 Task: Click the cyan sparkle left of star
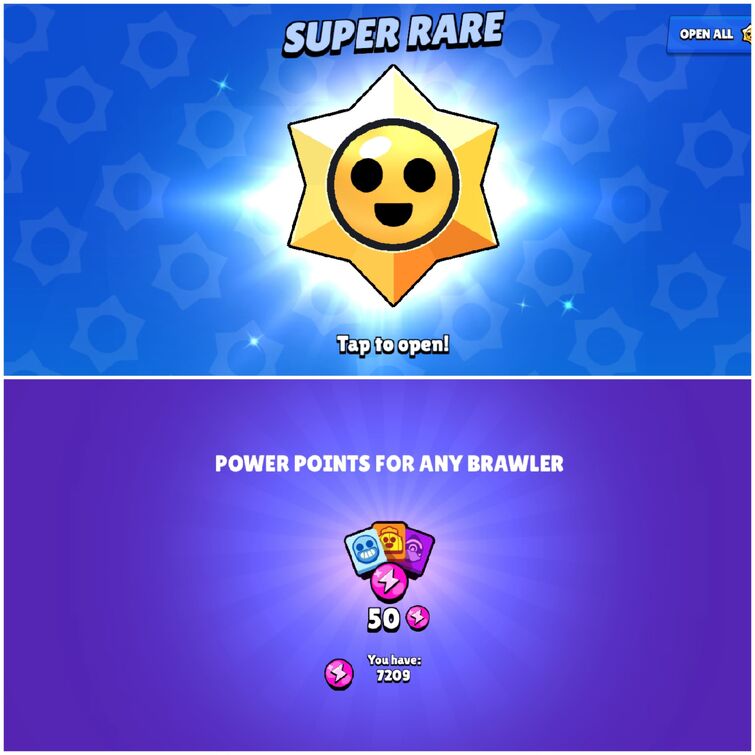tap(222, 85)
